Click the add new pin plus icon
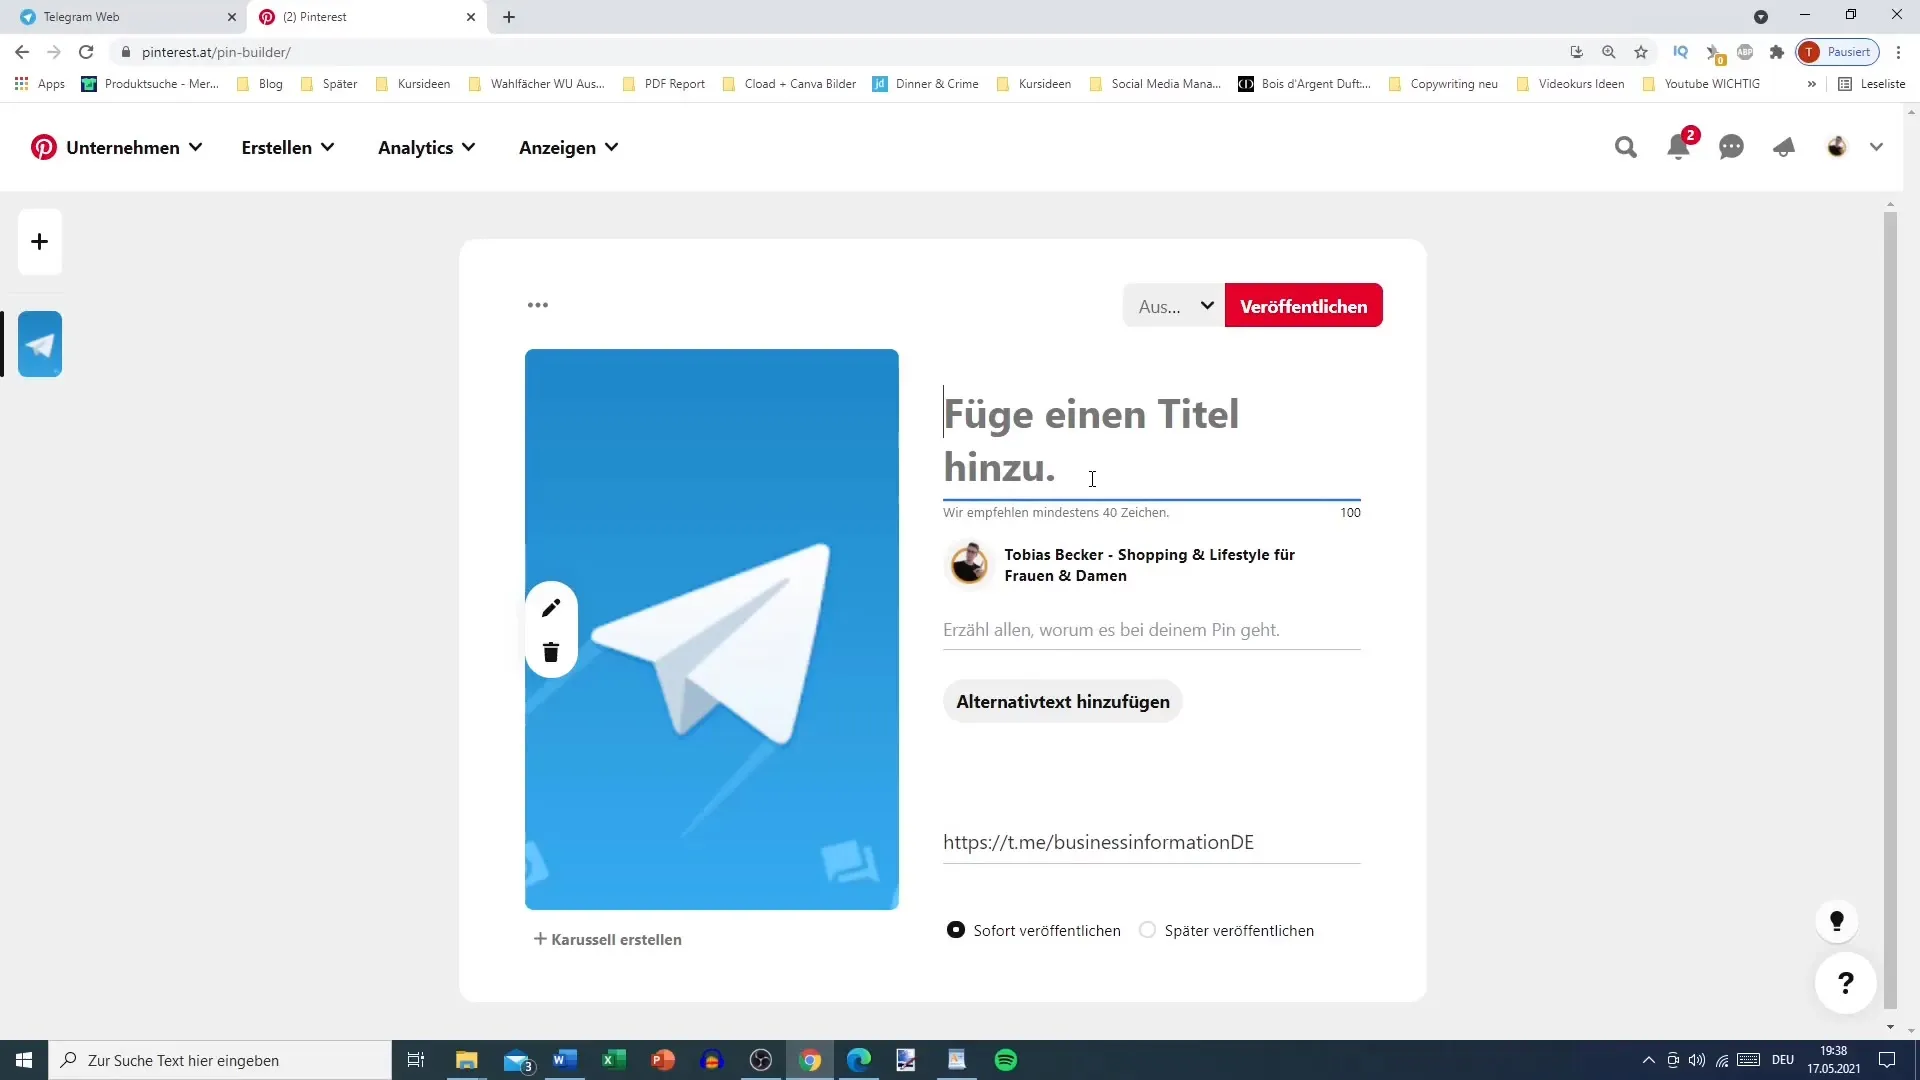1920x1080 pixels. pyautogui.click(x=38, y=240)
